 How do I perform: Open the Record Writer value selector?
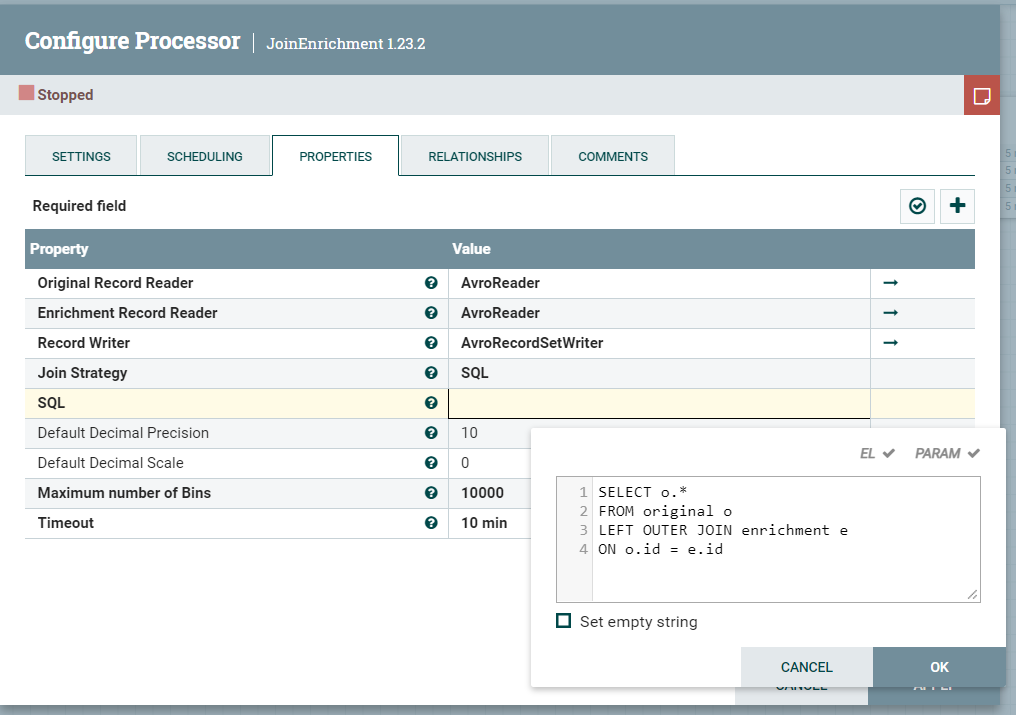click(x=655, y=343)
